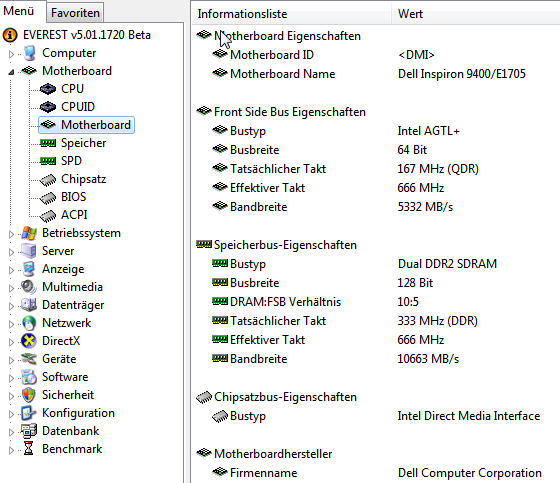Click the CPU chip icon
Screen dimensions: 560x483
(48, 89)
